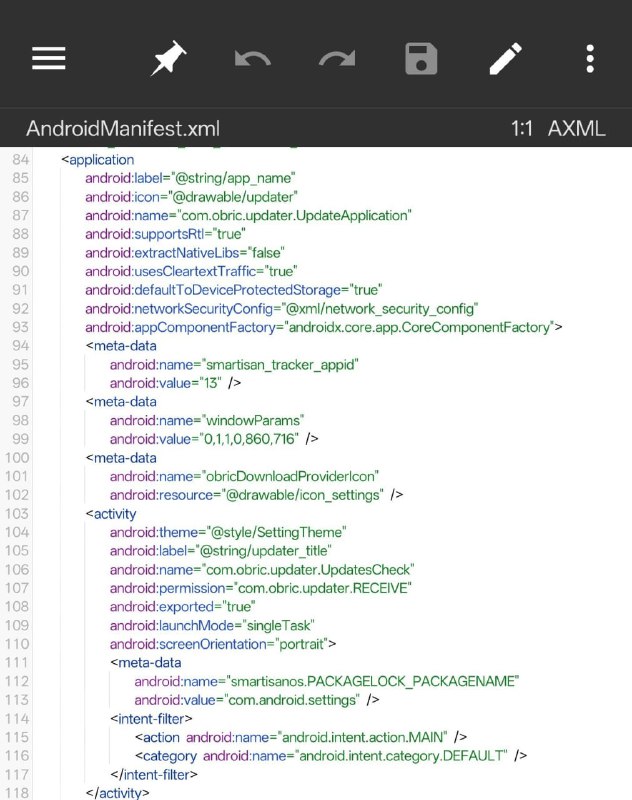Screen dimensions: 632x800
Task: Place cursor in usesCleartextTraffic attribute line
Action: [191, 271]
